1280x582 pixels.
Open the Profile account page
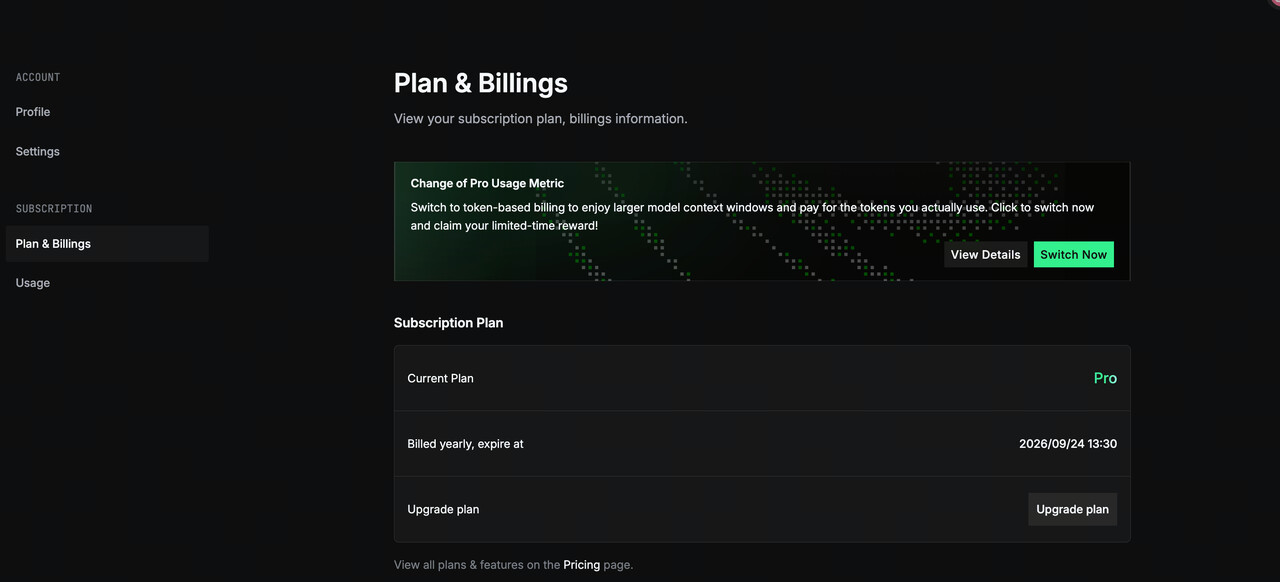pyautogui.click(x=33, y=112)
